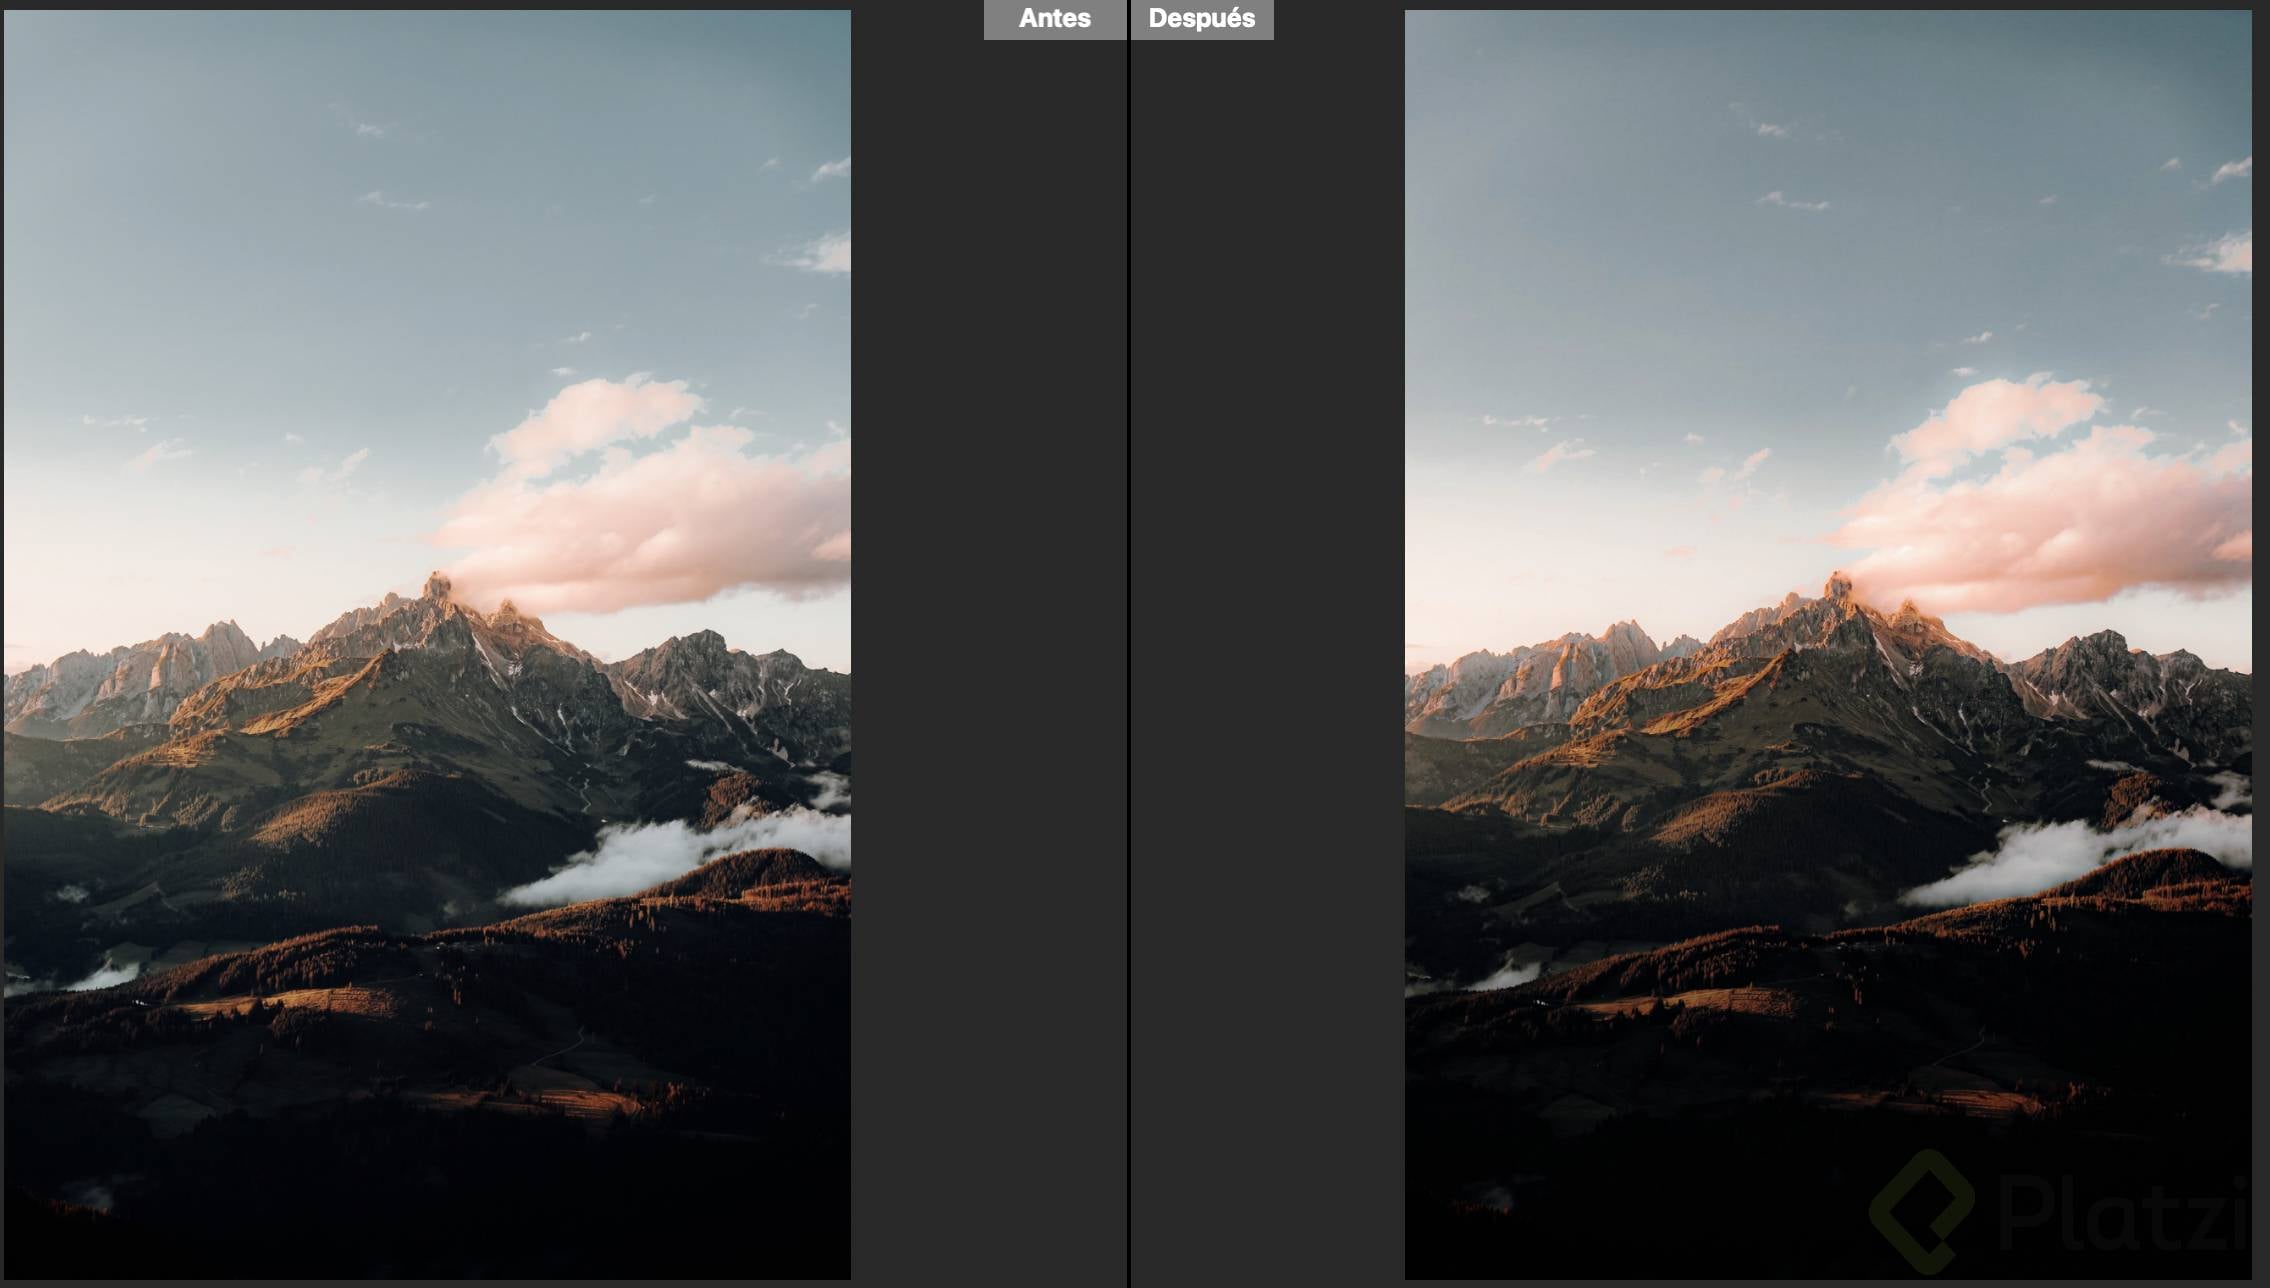
Task: Click the highest mountain peak in the Después photo
Action: pyautogui.click(x=1837, y=583)
